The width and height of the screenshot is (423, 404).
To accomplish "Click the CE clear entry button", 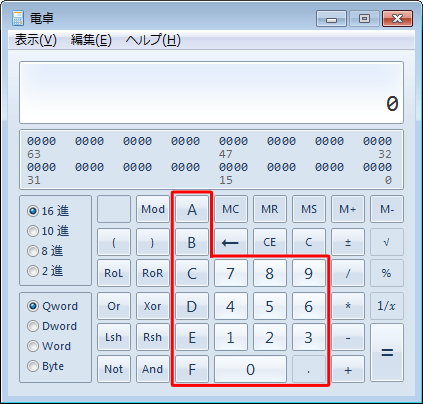I will [270, 242].
